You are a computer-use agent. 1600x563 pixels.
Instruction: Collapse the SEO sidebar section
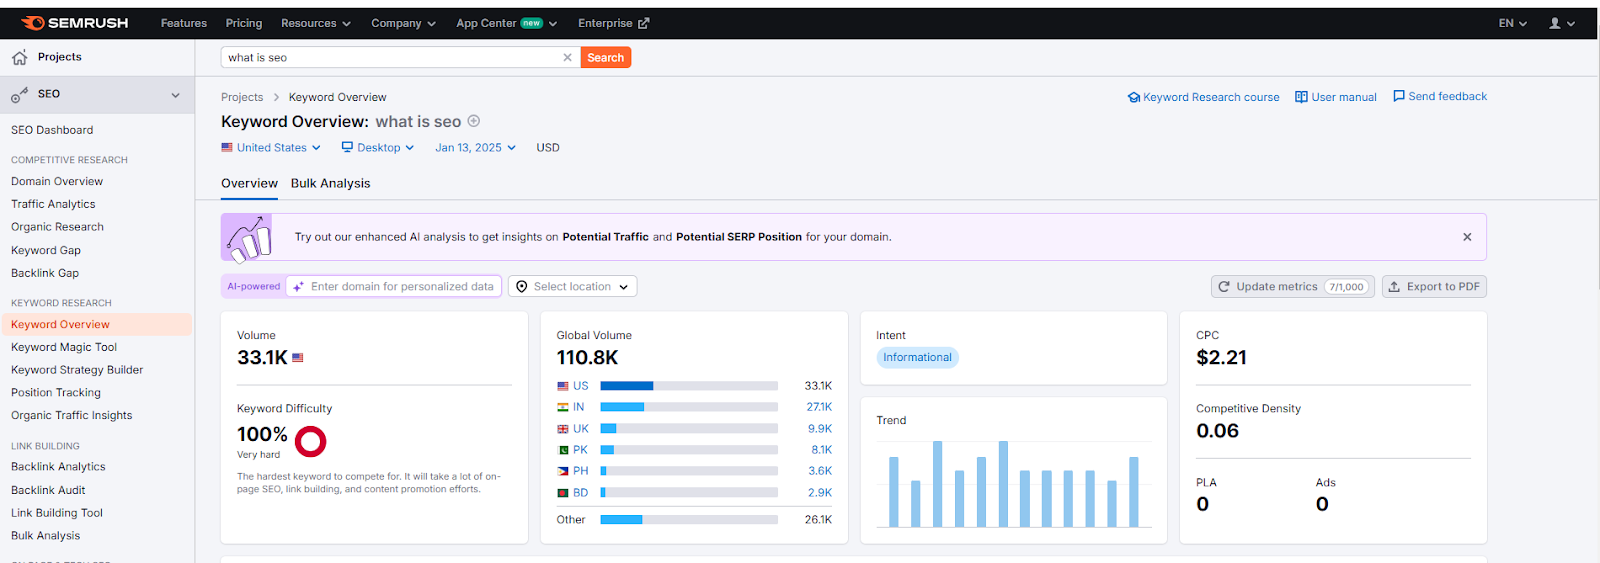(175, 95)
